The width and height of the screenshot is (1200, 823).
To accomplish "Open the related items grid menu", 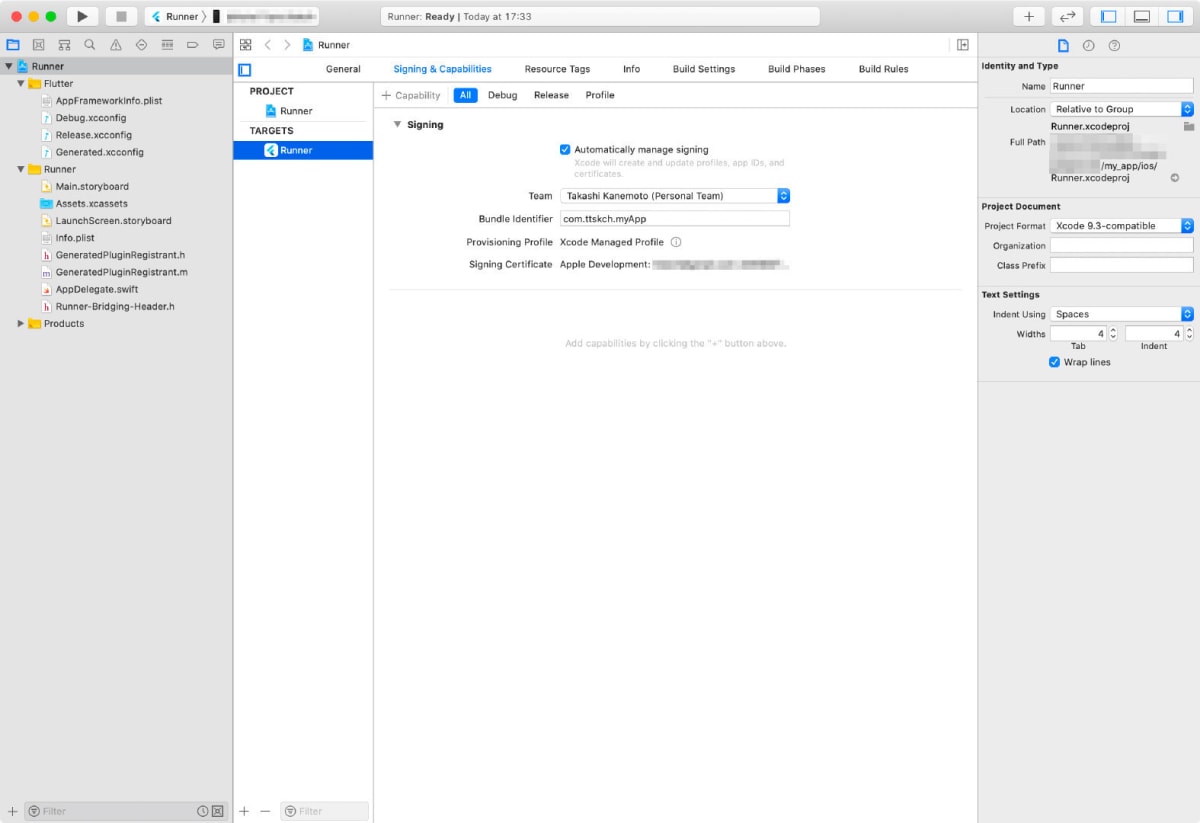I will (x=246, y=45).
